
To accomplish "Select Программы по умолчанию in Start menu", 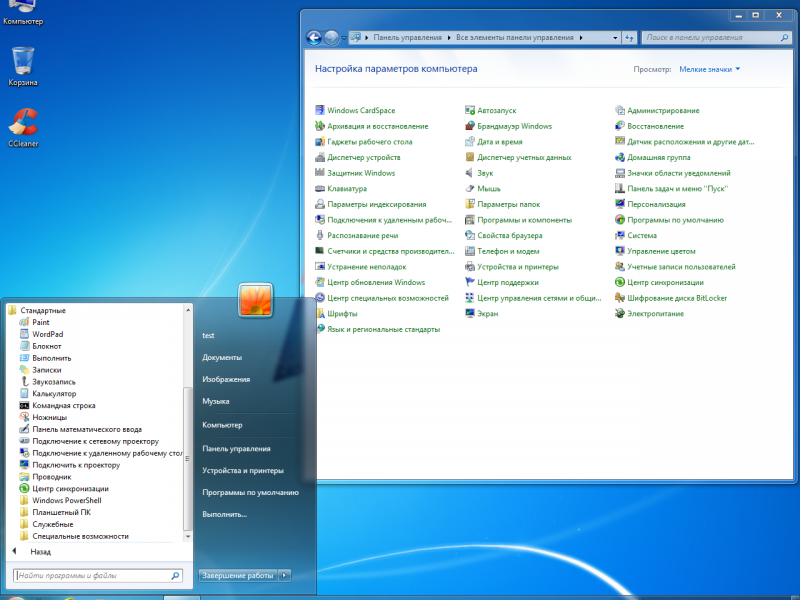I will [x=251, y=492].
